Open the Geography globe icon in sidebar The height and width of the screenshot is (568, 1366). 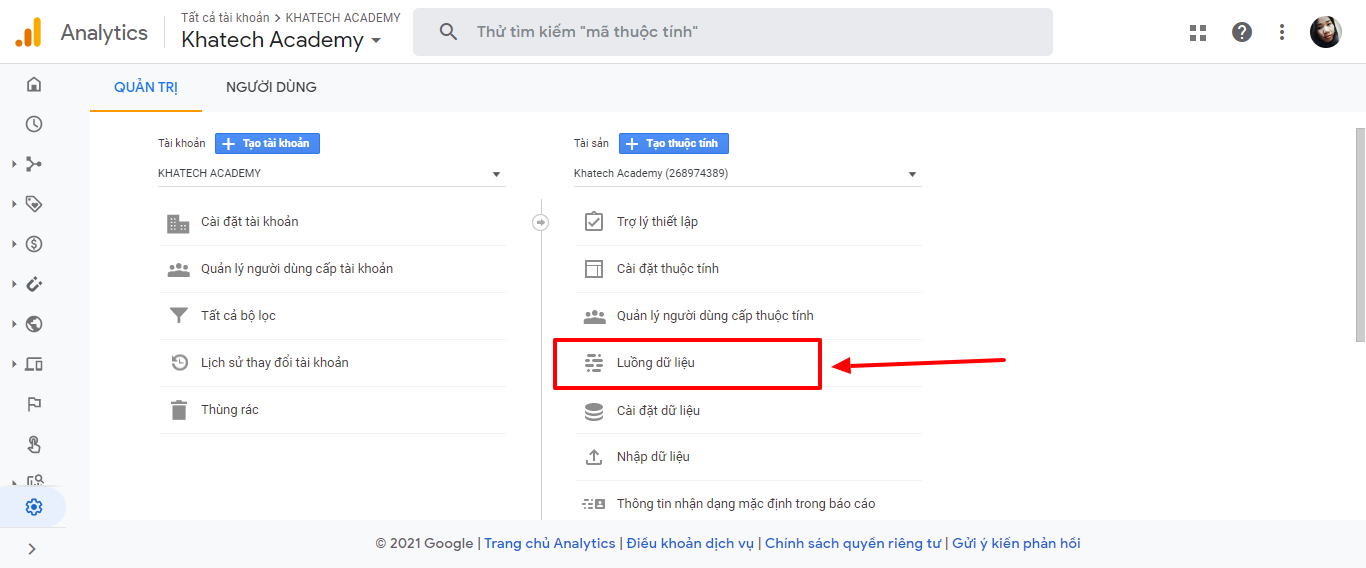pos(34,324)
